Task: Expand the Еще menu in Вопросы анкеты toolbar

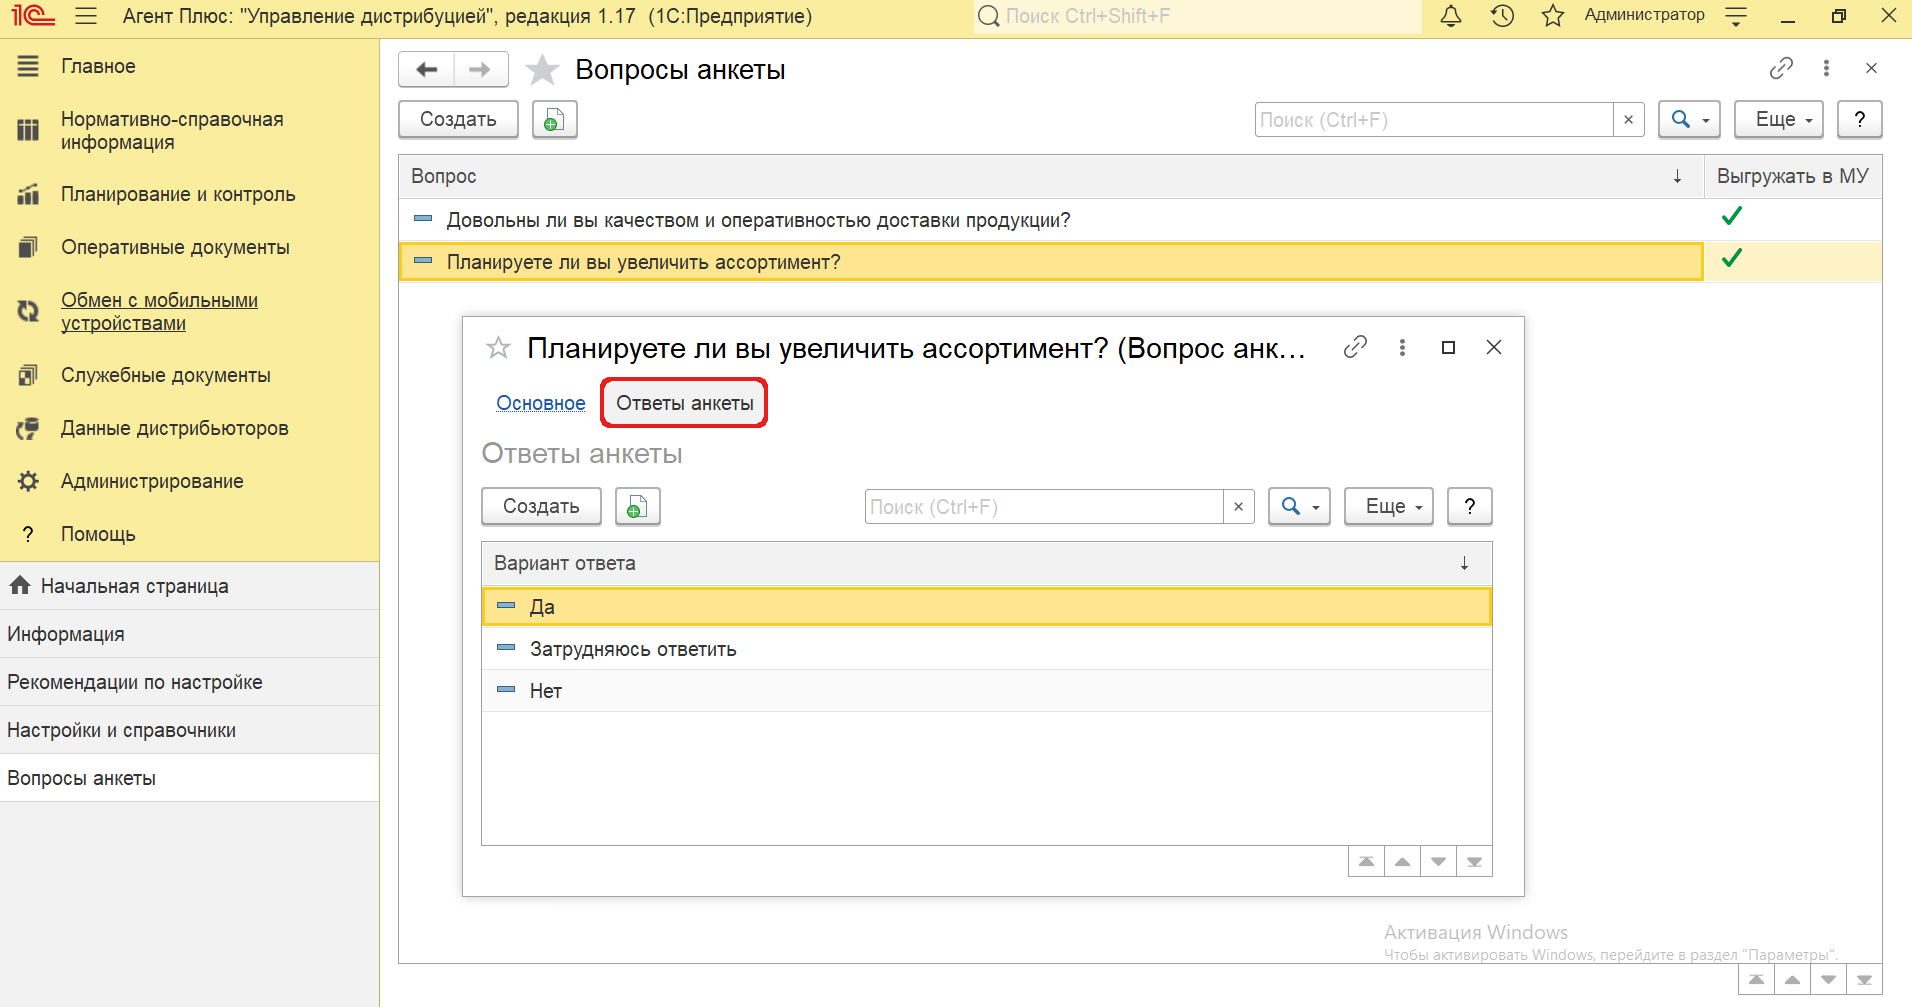Action: 1779,120
